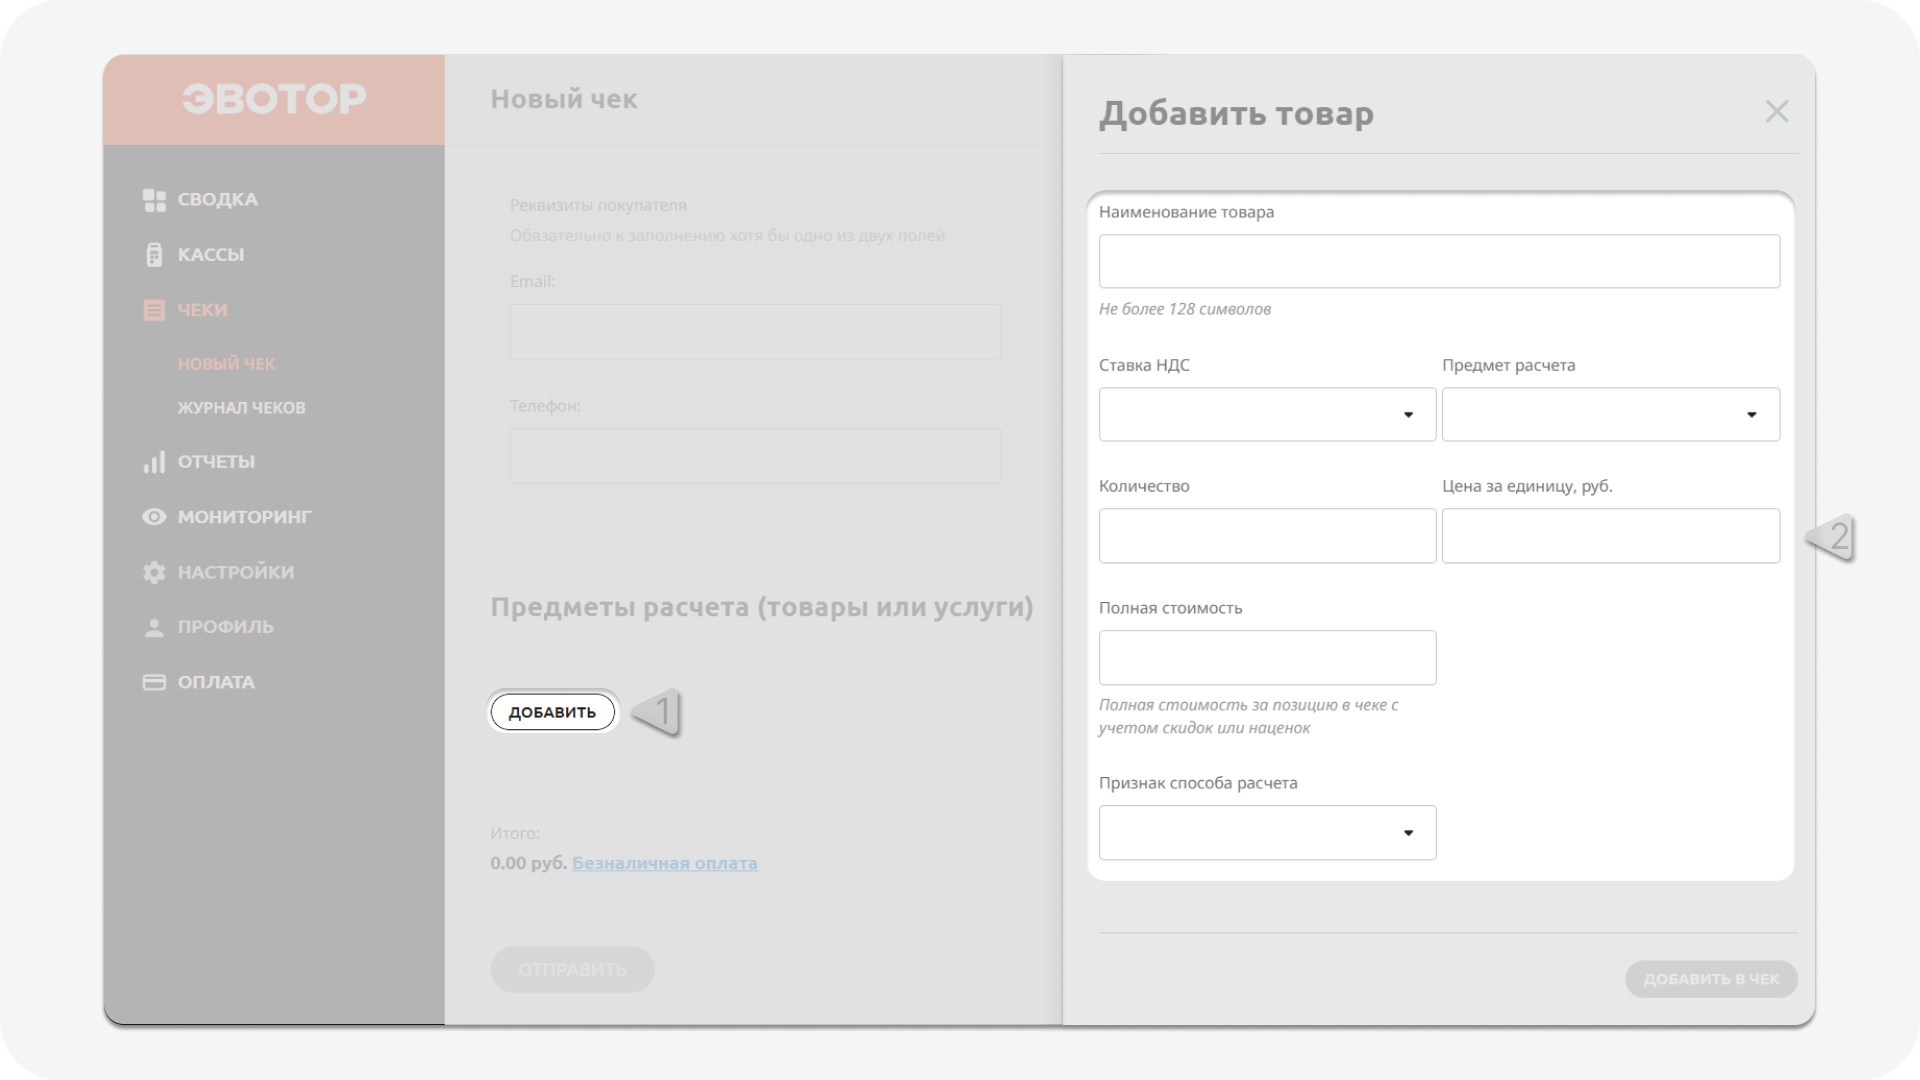Open the ОТЧЕТЫ reports icon
This screenshot has width=1920, height=1080.
(x=155, y=462)
